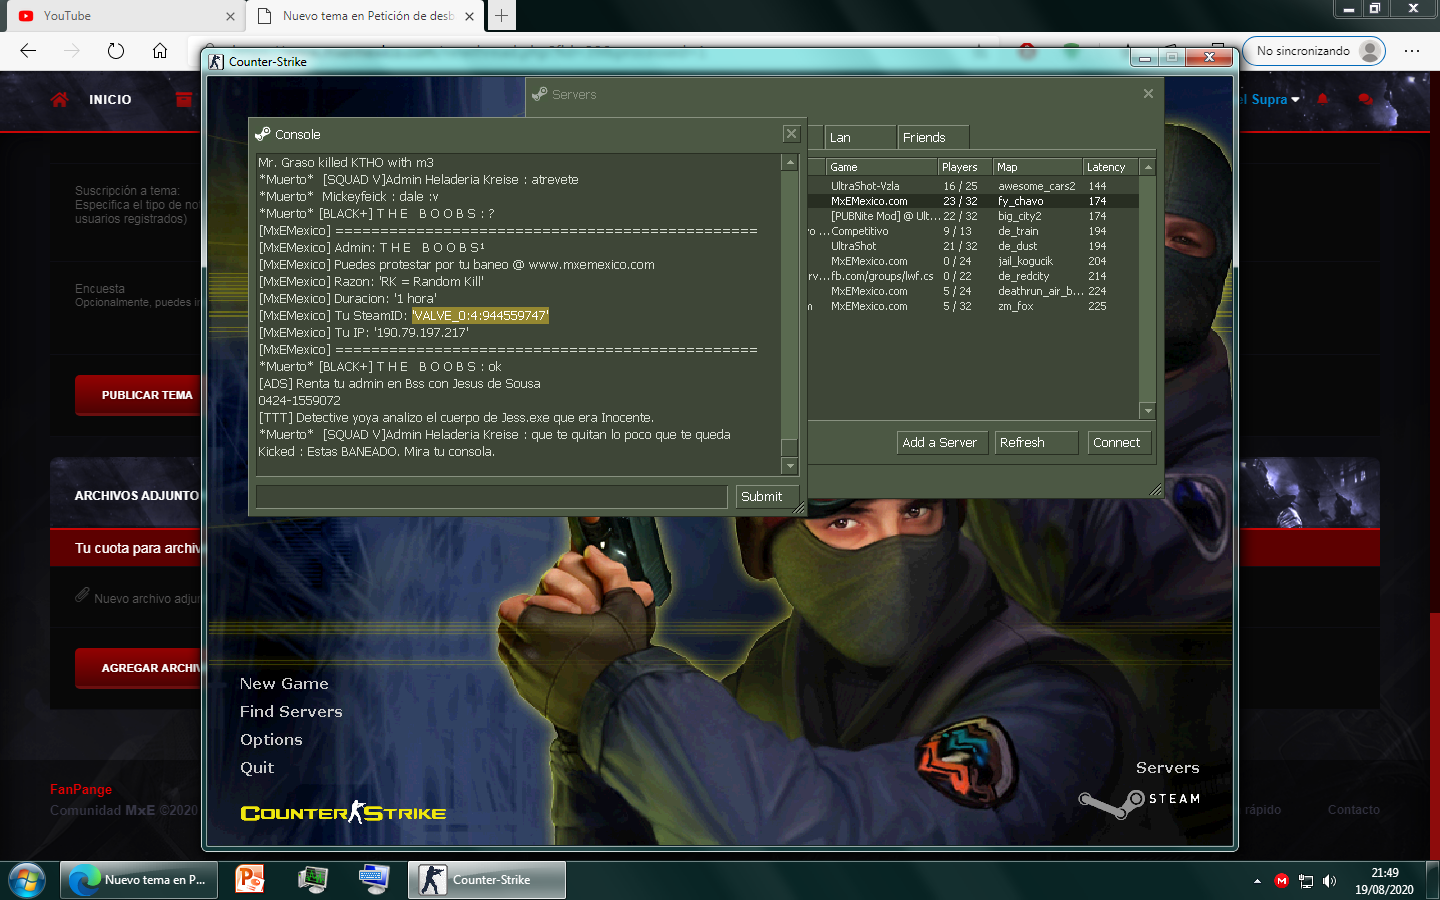Screen dimensions: 1440x900
Task: Sort servers by the Map column header
Action: (x=1038, y=167)
